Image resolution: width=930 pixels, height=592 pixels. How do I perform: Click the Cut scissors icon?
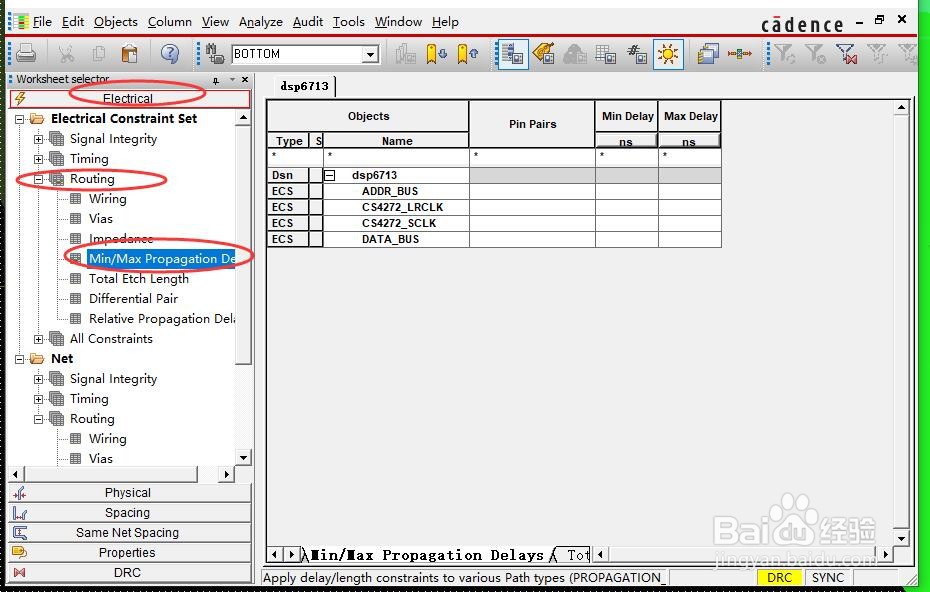[x=66, y=54]
